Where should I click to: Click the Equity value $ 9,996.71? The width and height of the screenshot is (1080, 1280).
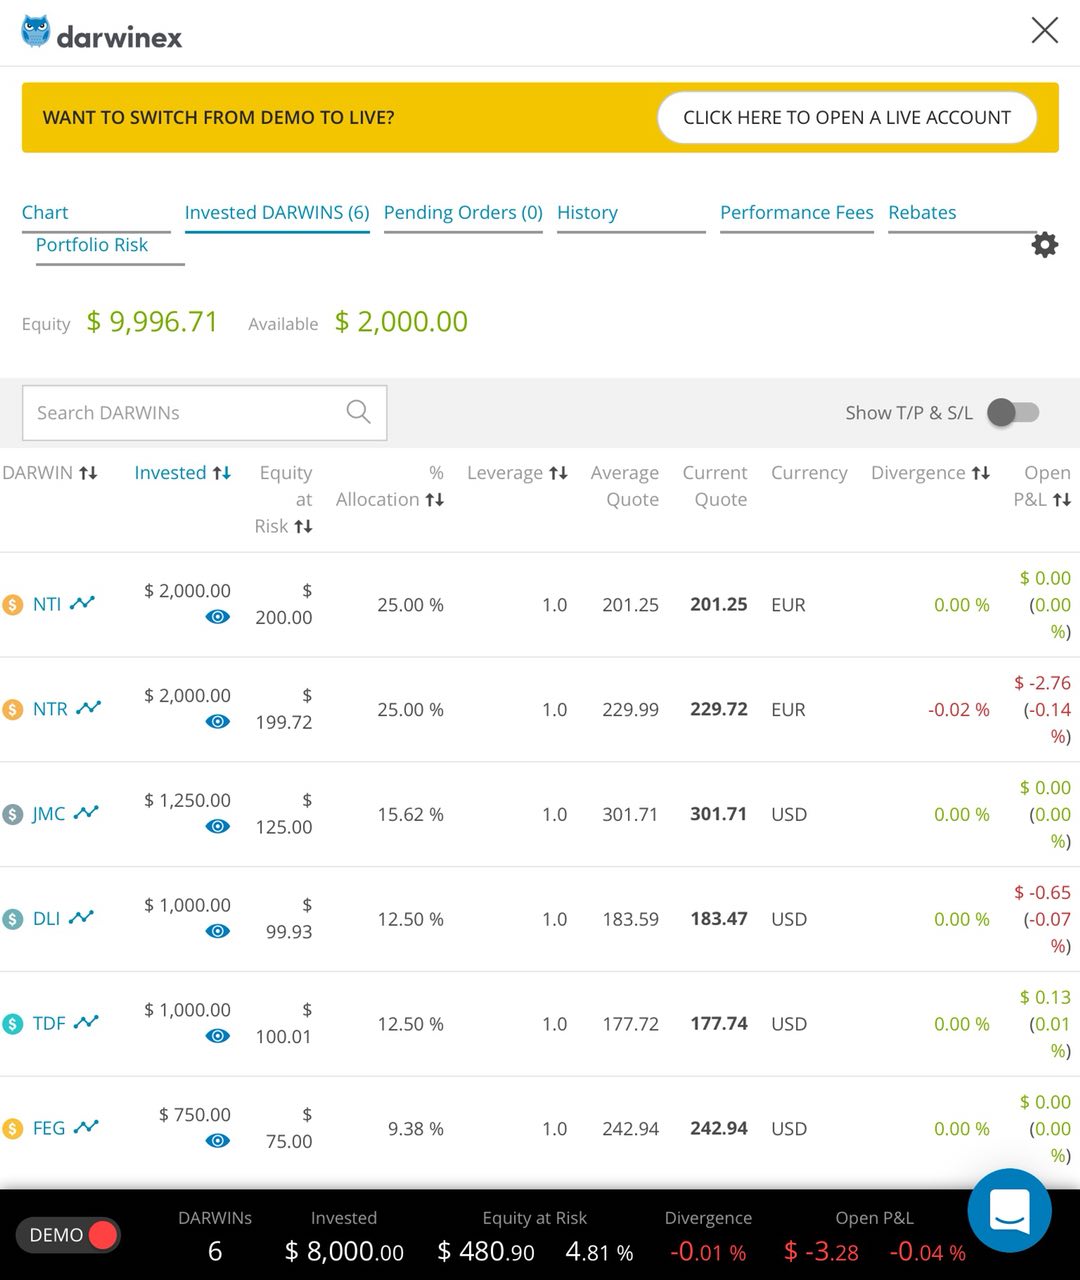(x=152, y=322)
